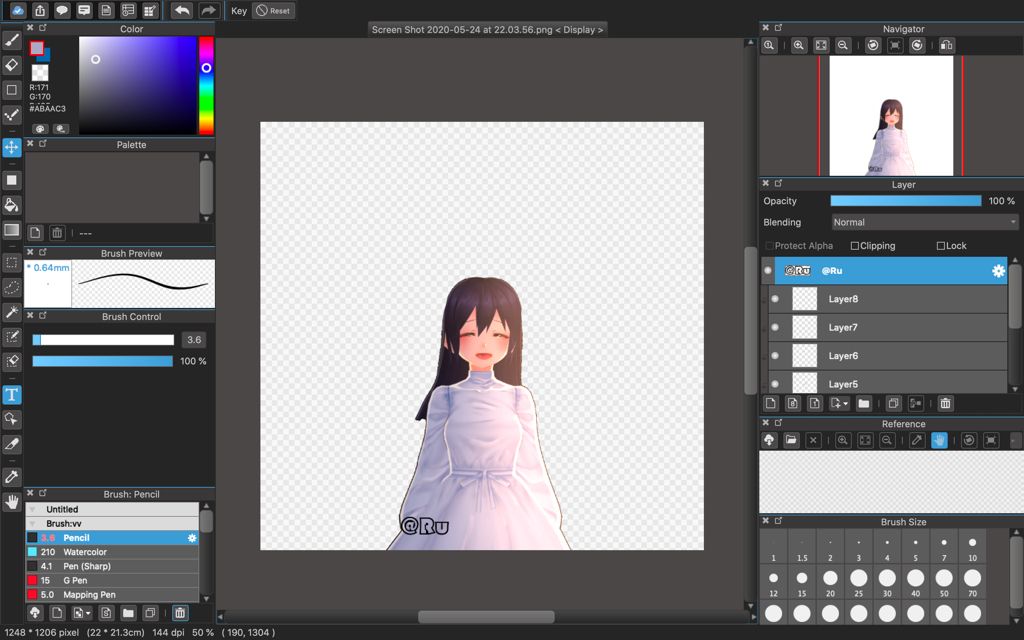Select the Watercolor brush
The width and height of the screenshot is (1024, 640).
(x=112, y=552)
